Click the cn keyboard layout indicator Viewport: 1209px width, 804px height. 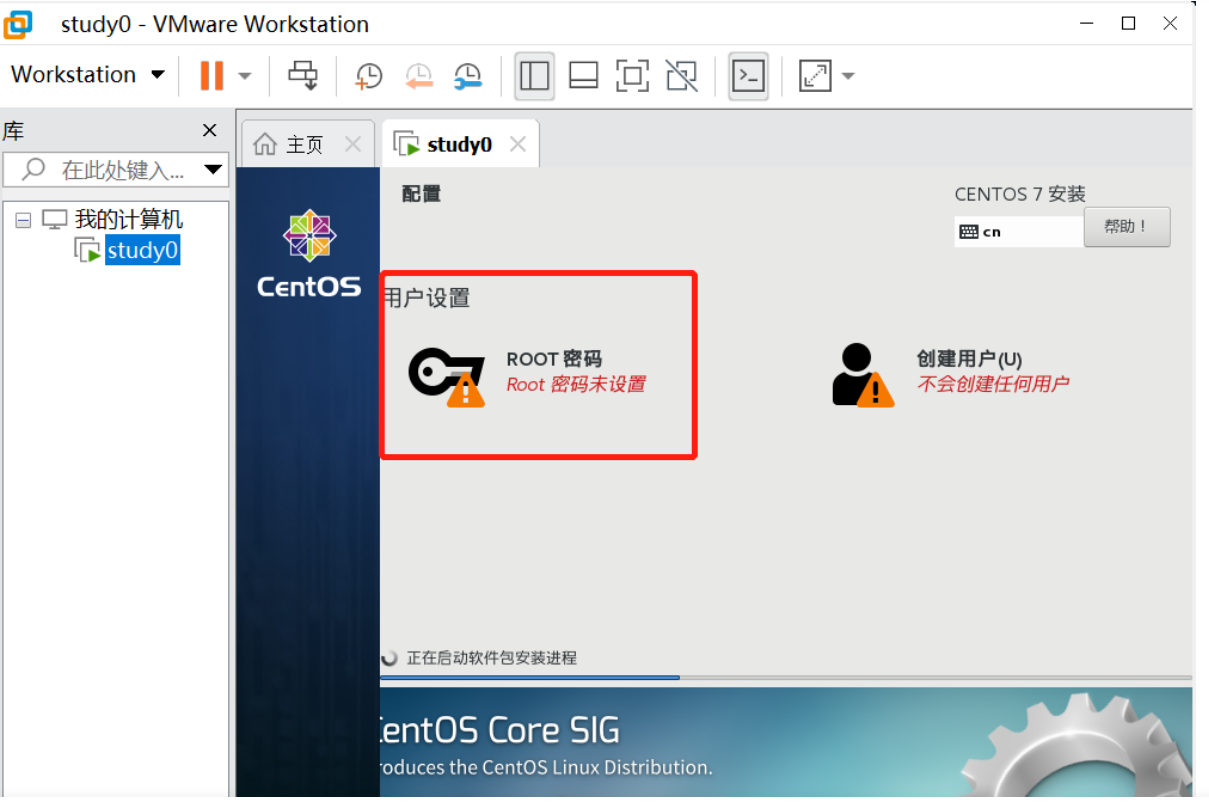click(1019, 231)
